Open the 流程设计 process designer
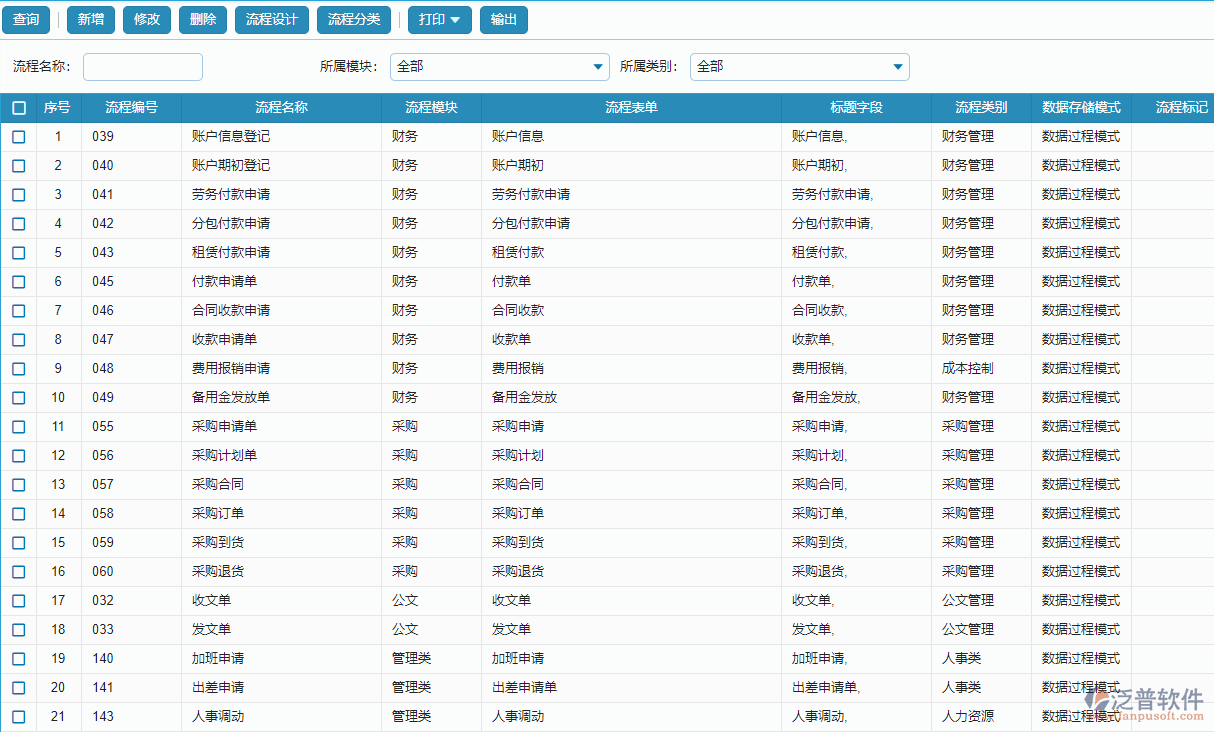Screen dimensions: 1214x732 (x=271, y=19)
